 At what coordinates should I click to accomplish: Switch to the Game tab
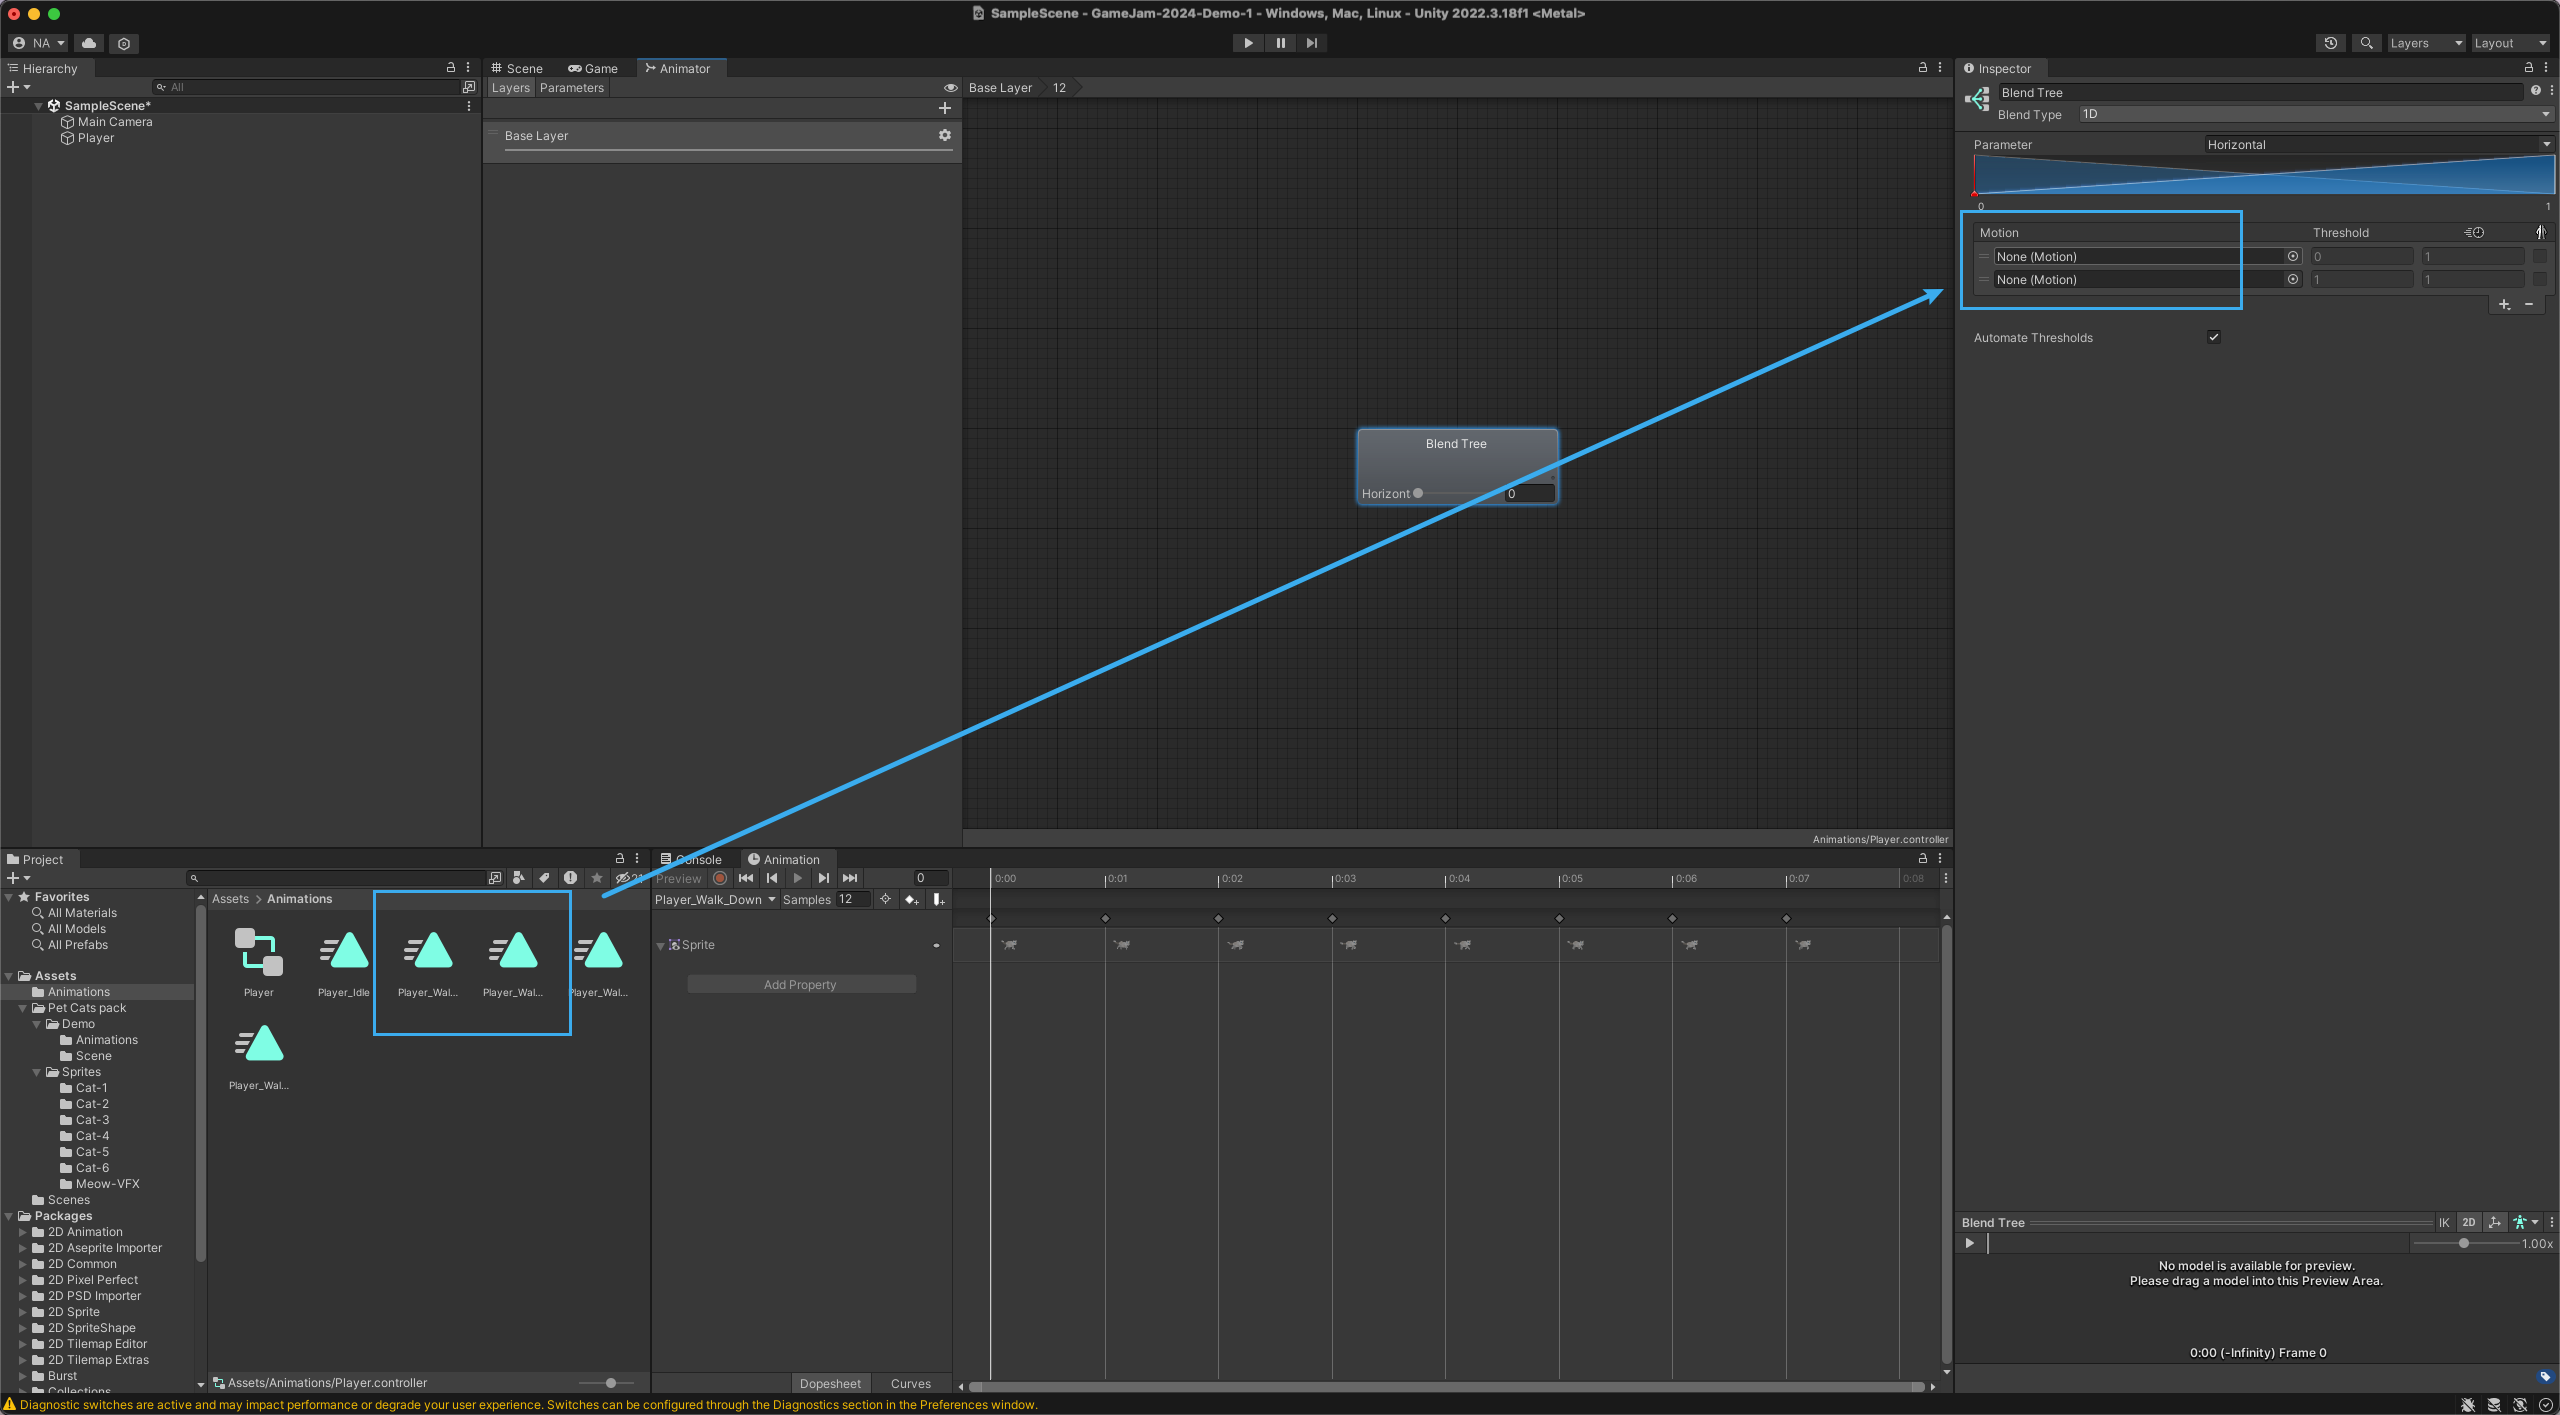tap(593, 68)
